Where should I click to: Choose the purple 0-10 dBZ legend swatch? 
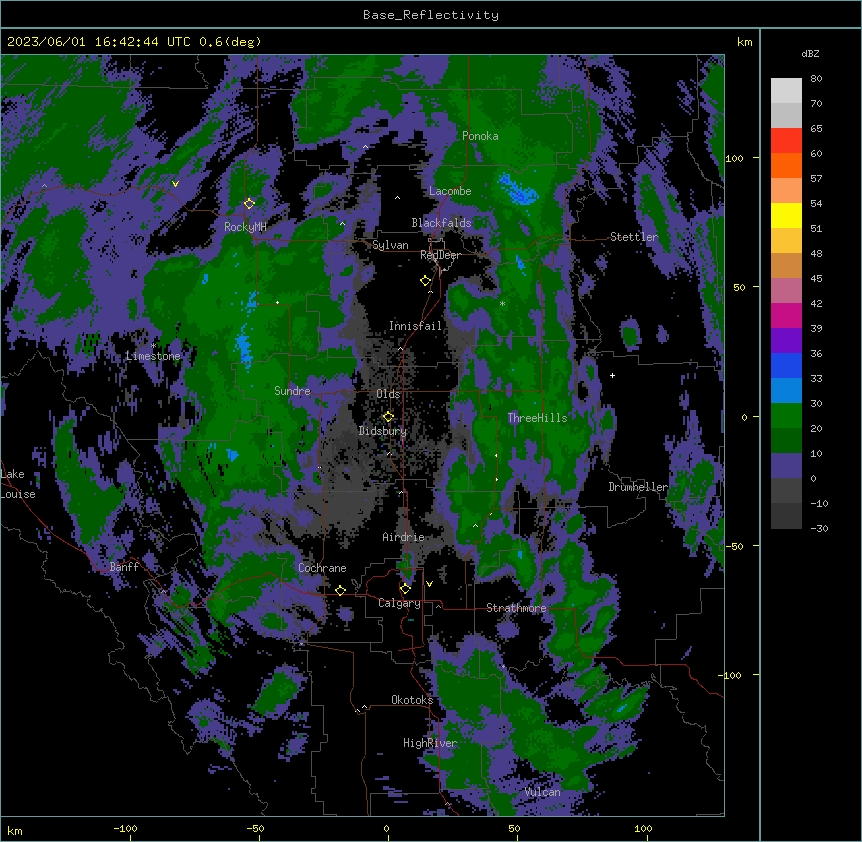[x=786, y=466]
